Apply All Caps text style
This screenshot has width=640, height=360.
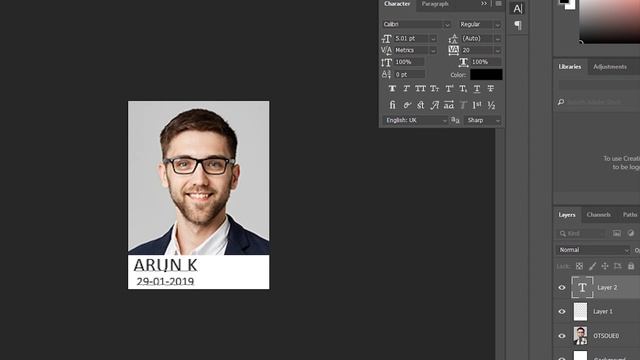pyautogui.click(x=420, y=89)
